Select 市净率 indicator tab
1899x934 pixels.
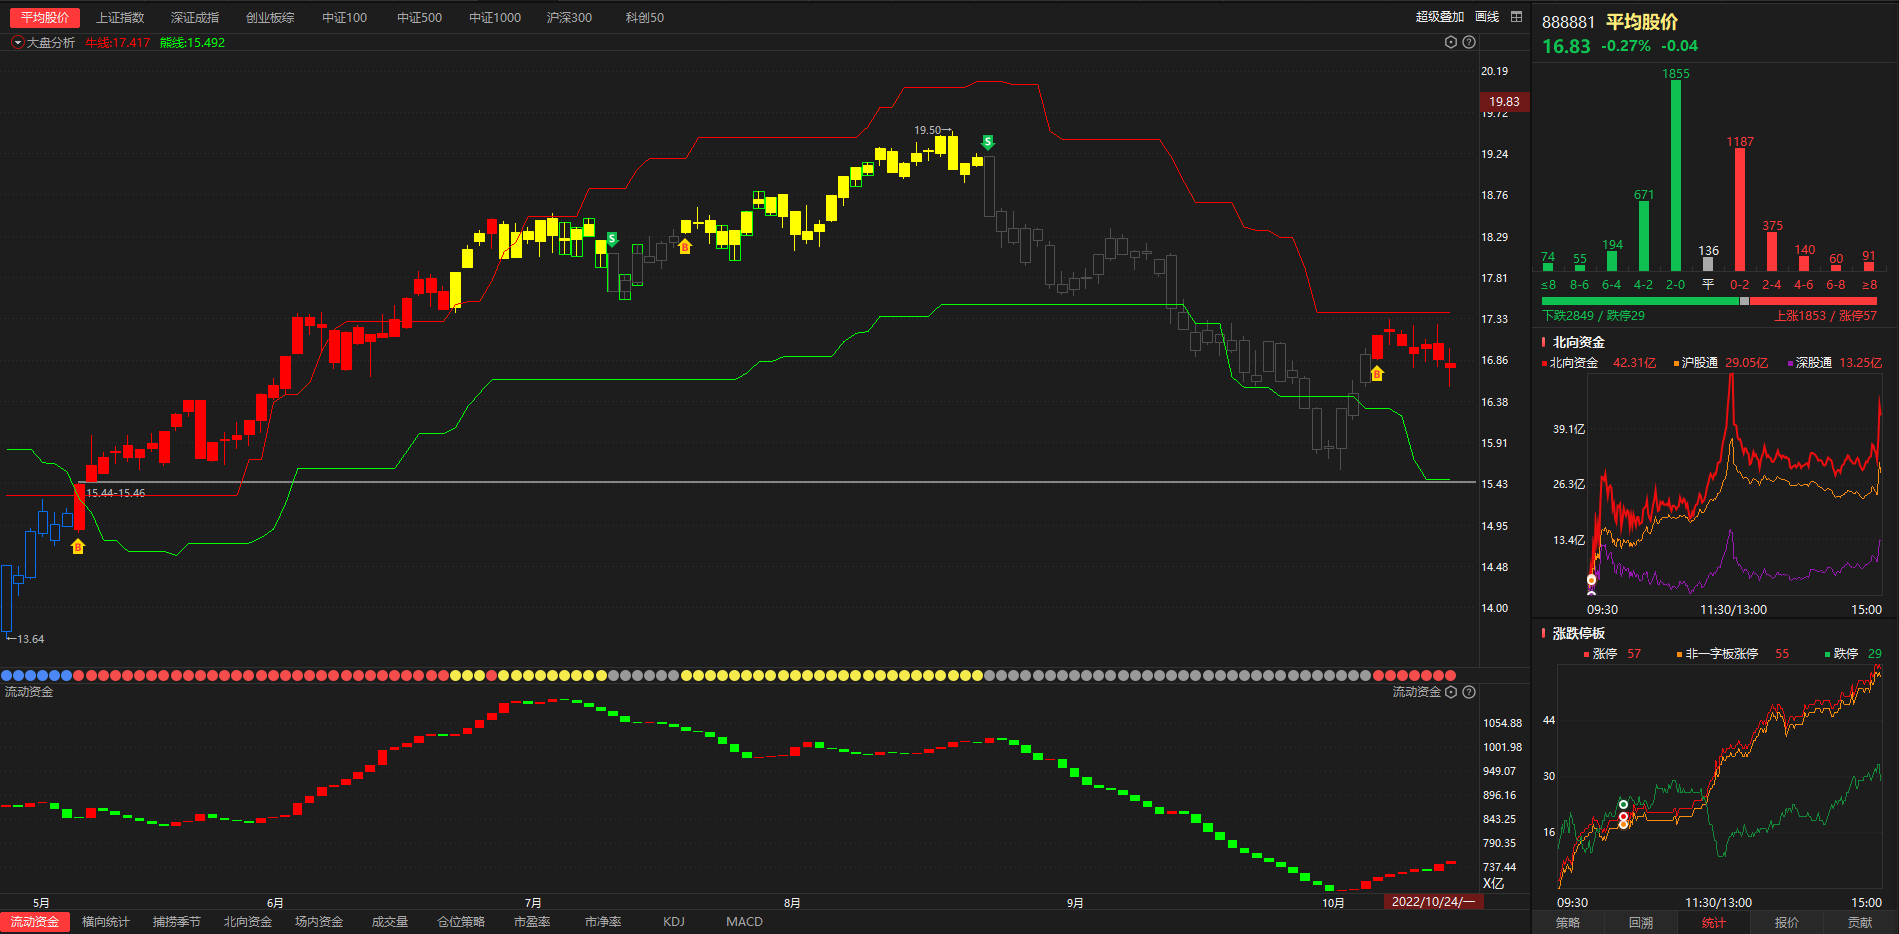click(603, 922)
